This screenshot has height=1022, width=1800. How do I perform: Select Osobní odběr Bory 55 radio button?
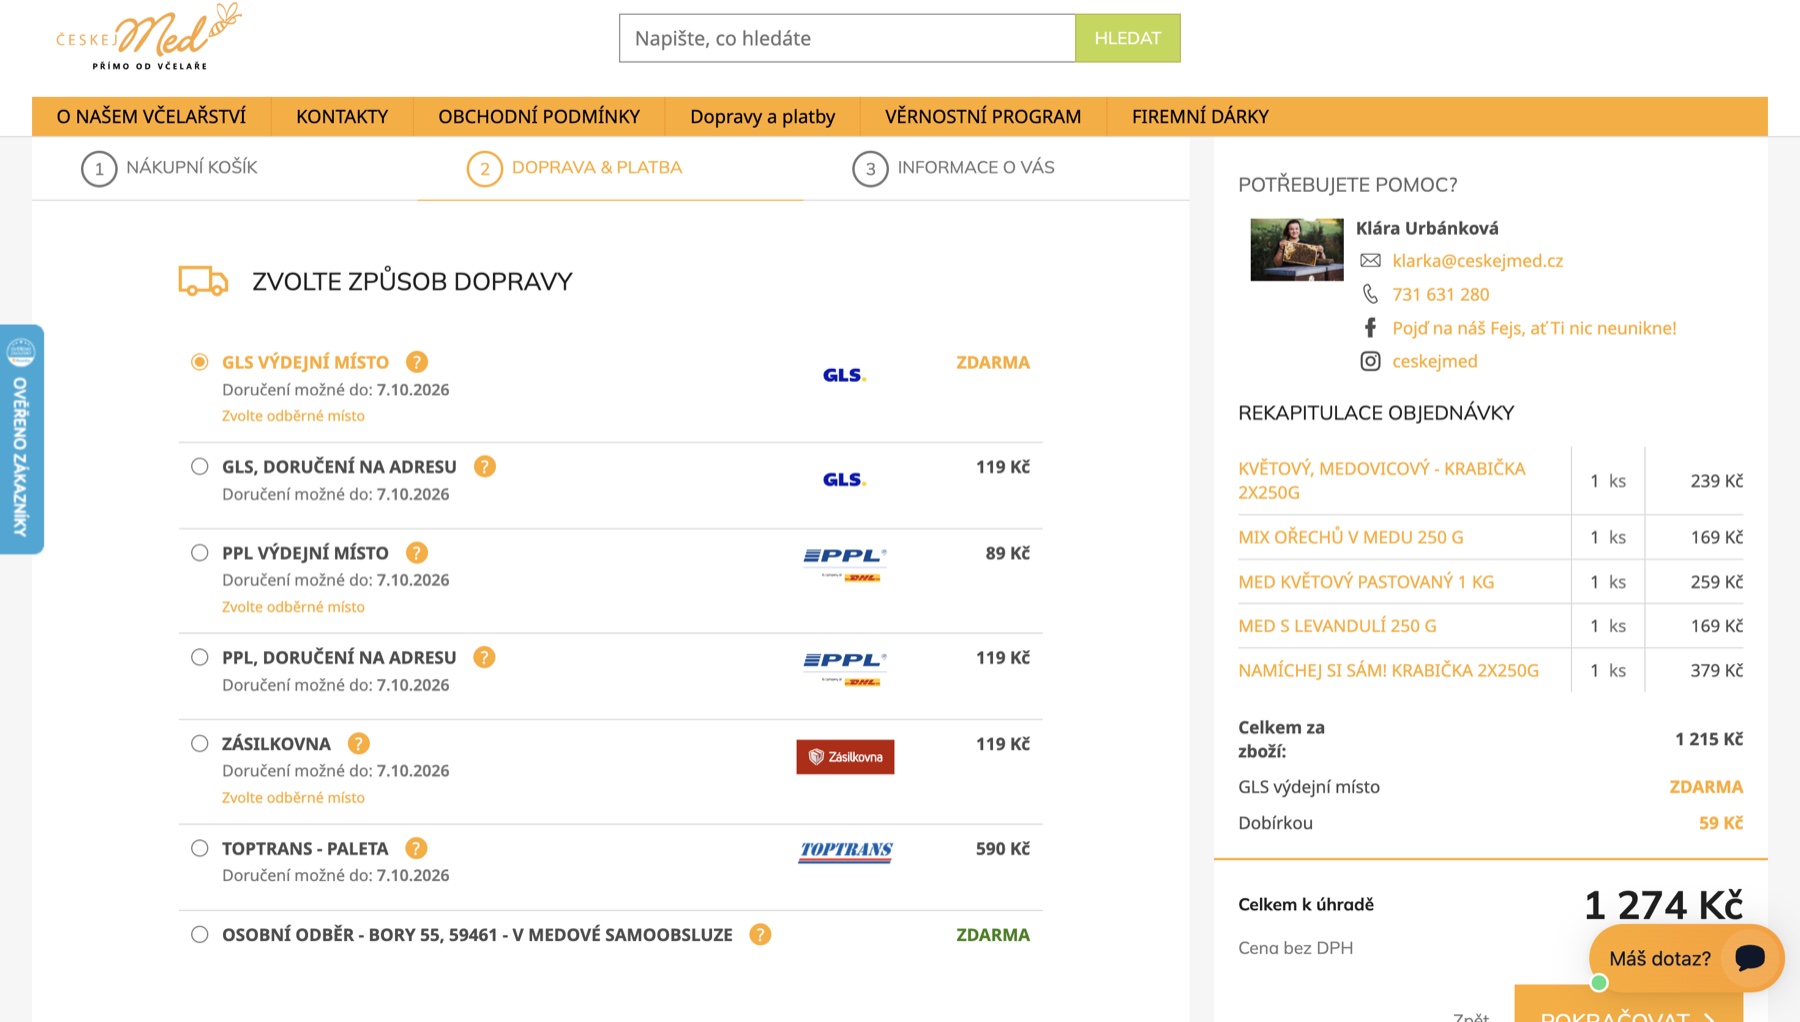pos(200,934)
